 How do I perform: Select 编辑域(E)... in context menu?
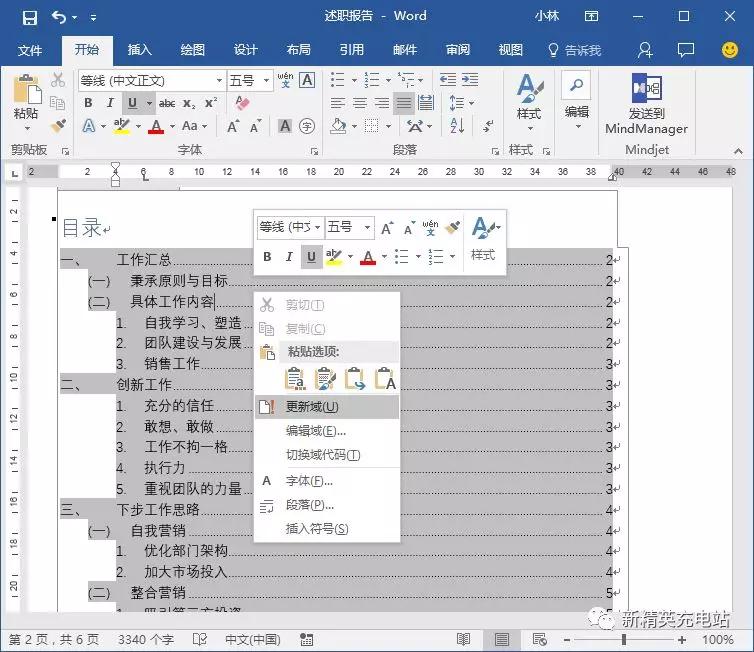pyautogui.click(x=327, y=431)
